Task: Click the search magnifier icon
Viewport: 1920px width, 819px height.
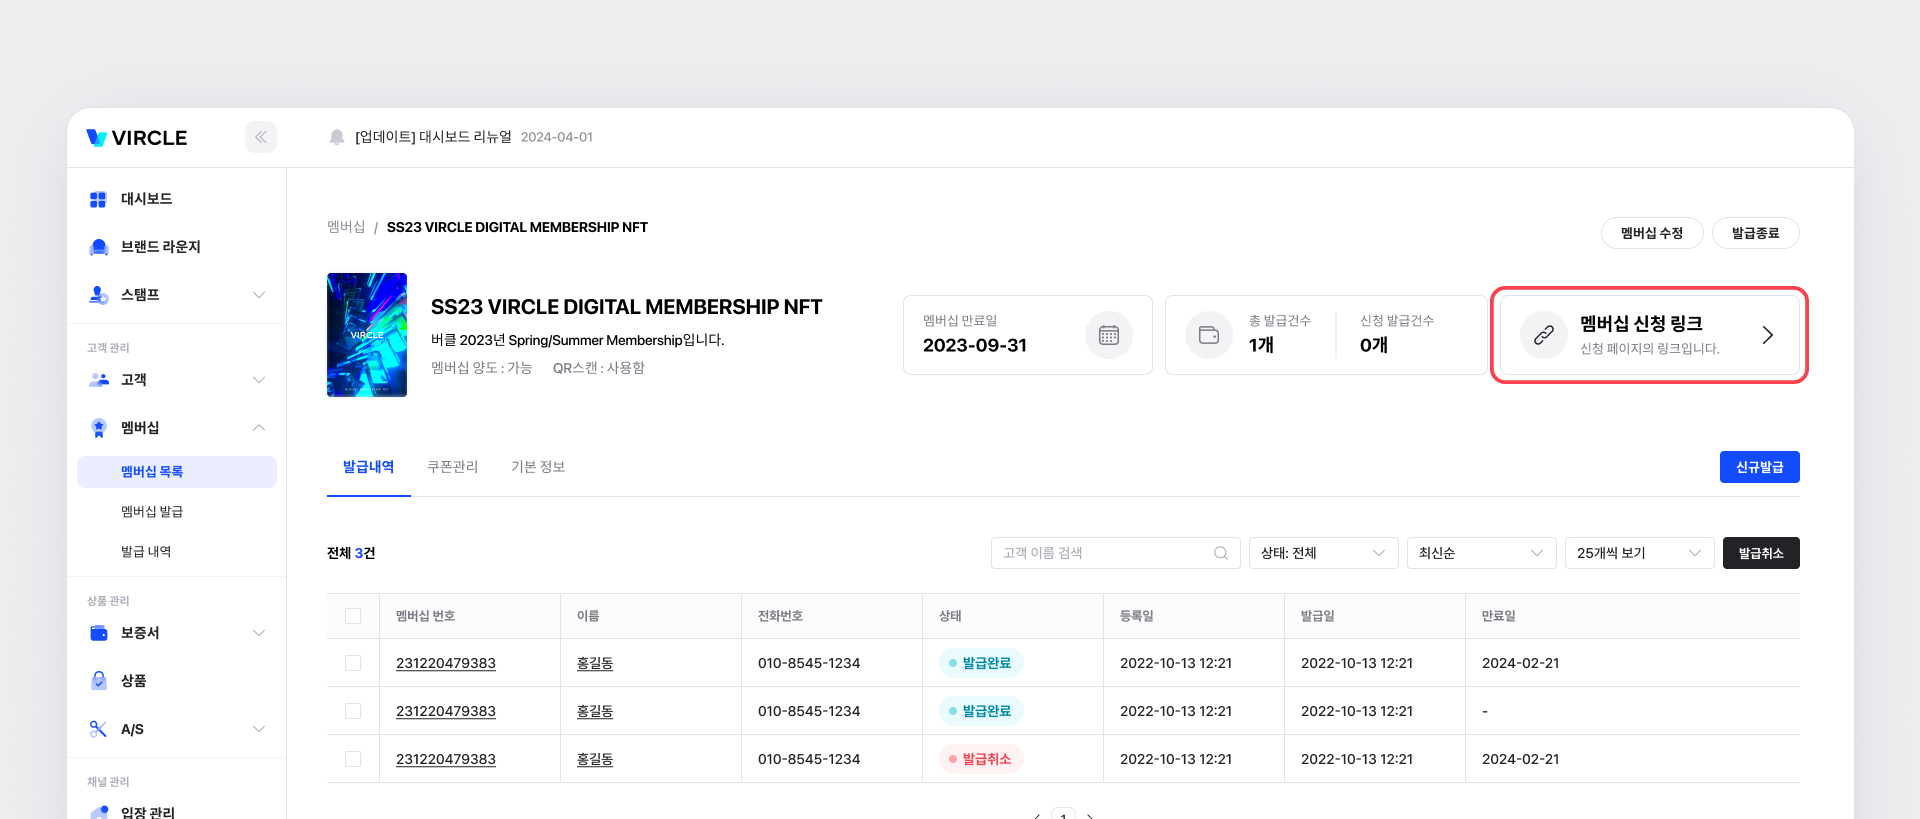Action: coord(1221,553)
